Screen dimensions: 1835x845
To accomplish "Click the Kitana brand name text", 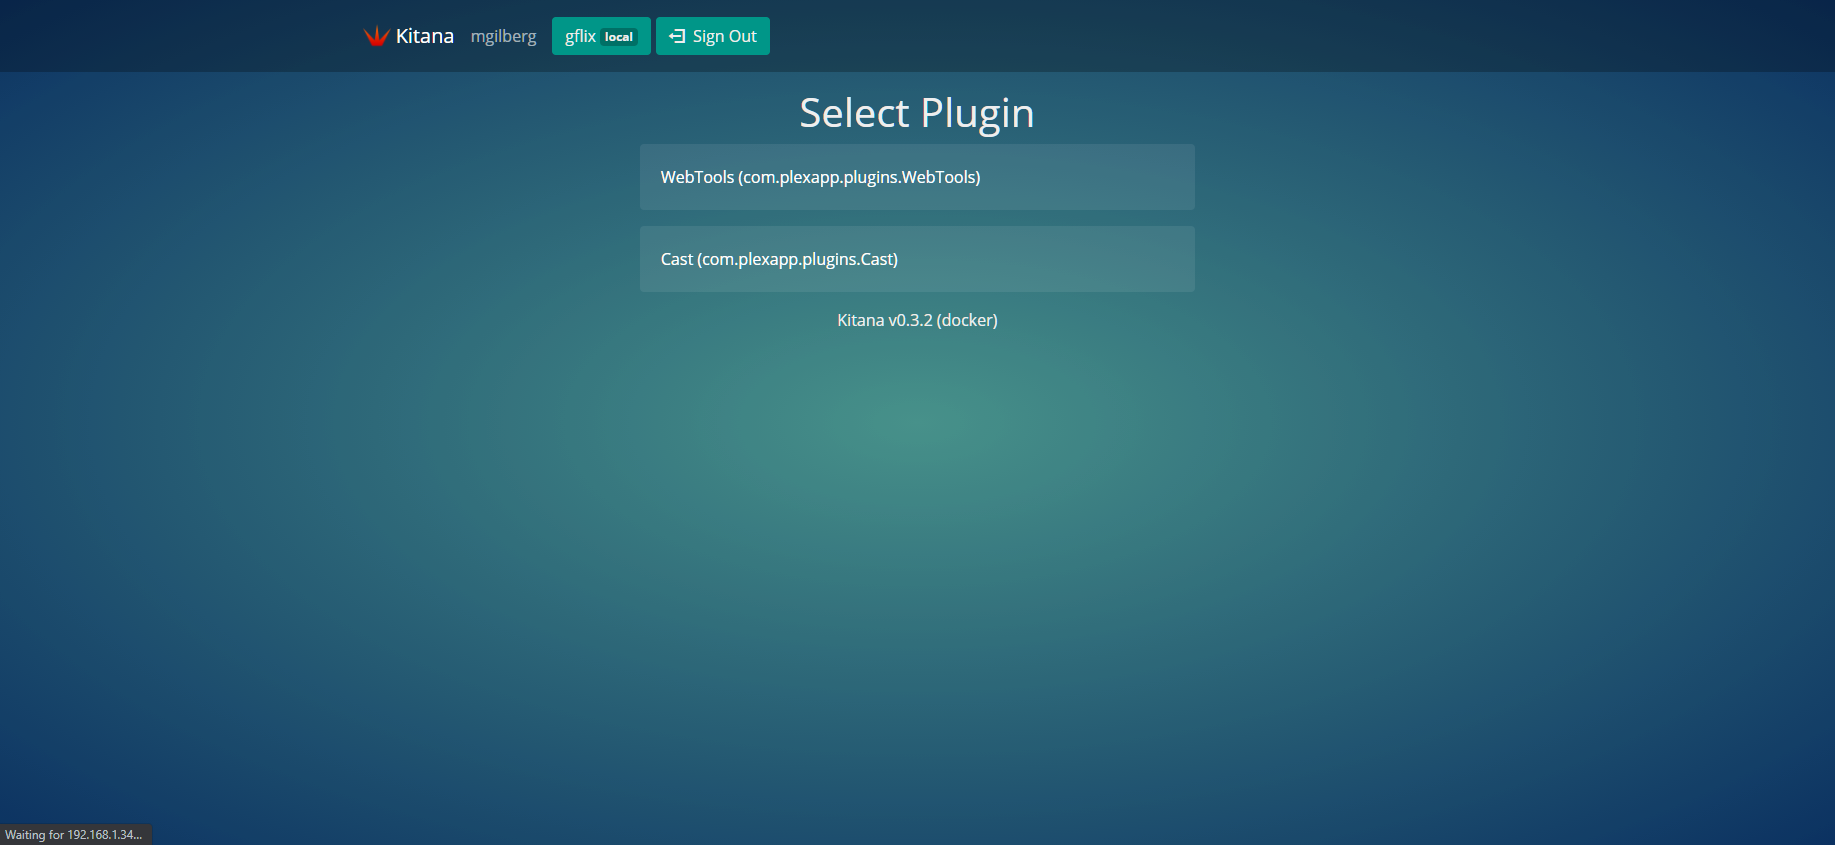I will tap(424, 36).
